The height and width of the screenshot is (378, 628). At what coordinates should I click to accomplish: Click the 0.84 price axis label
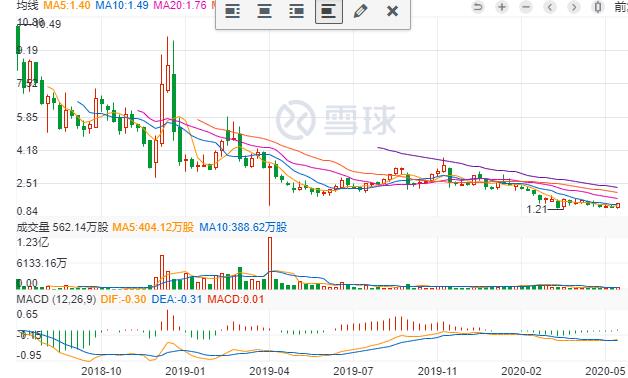coord(27,211)
